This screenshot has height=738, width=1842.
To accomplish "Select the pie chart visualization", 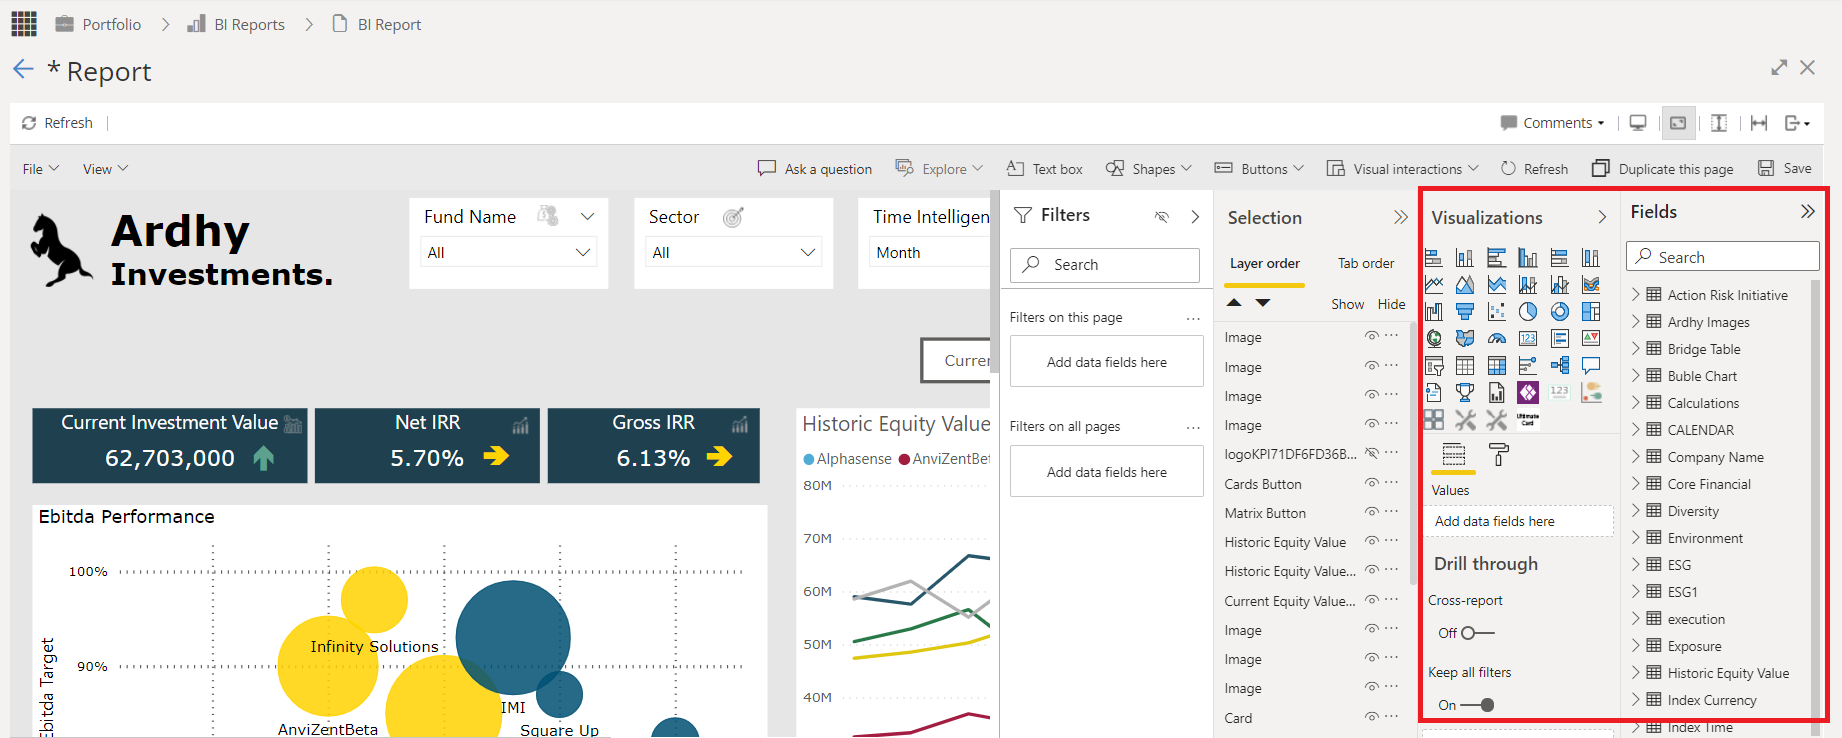I will (x=1528, y=312).
